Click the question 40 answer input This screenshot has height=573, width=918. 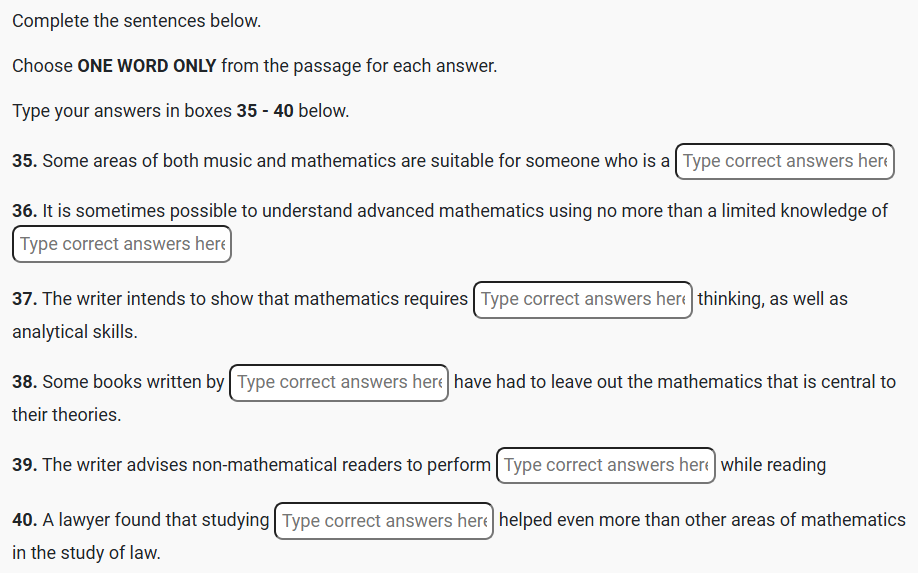point(383,521)
